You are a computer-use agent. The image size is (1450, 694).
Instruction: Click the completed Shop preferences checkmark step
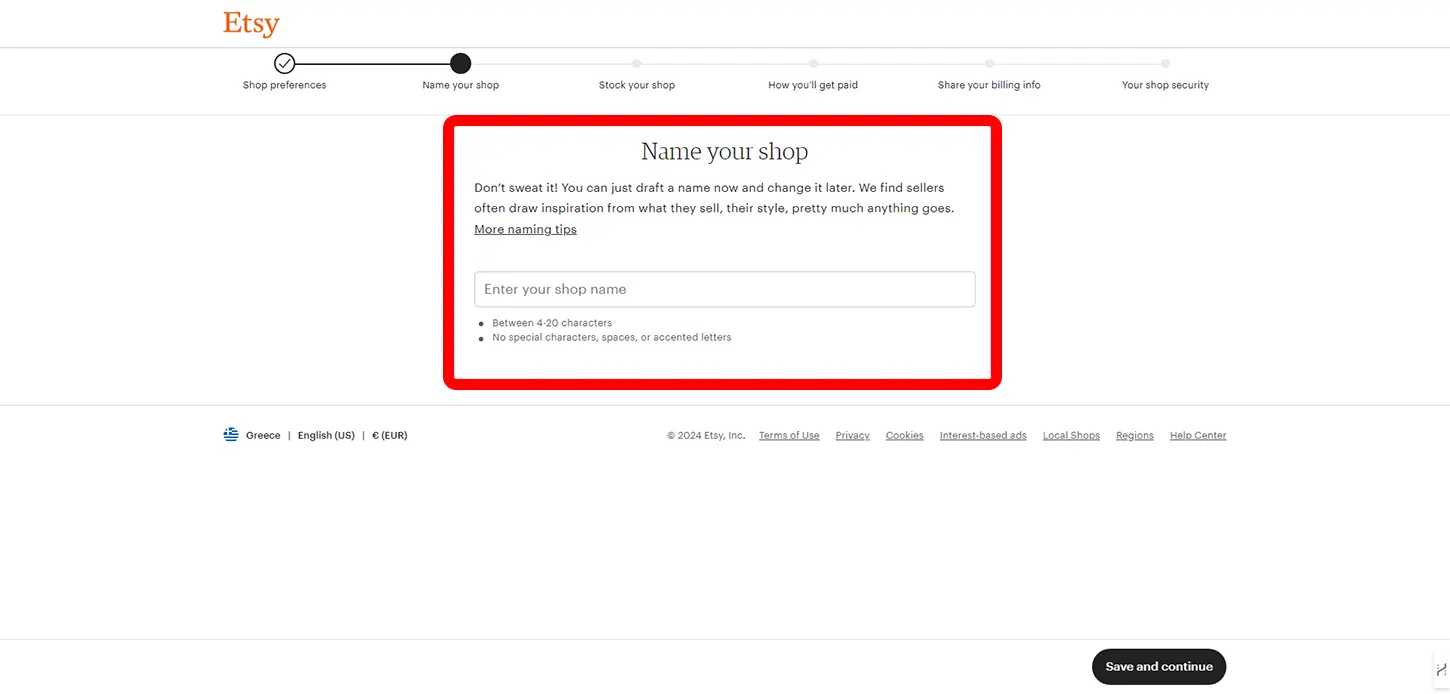pyautogui.click(x=285, y=64)
